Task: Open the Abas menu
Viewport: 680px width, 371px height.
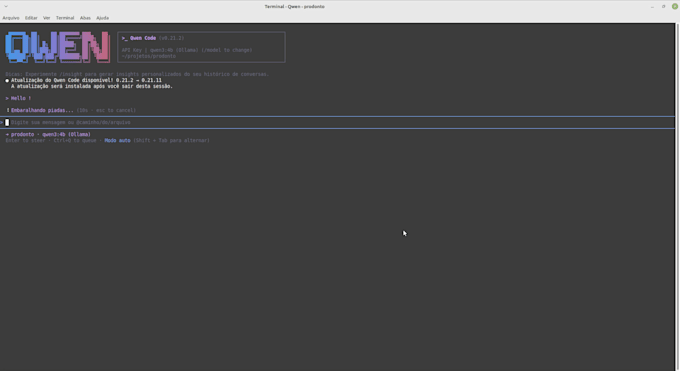Action: [85, 18]
